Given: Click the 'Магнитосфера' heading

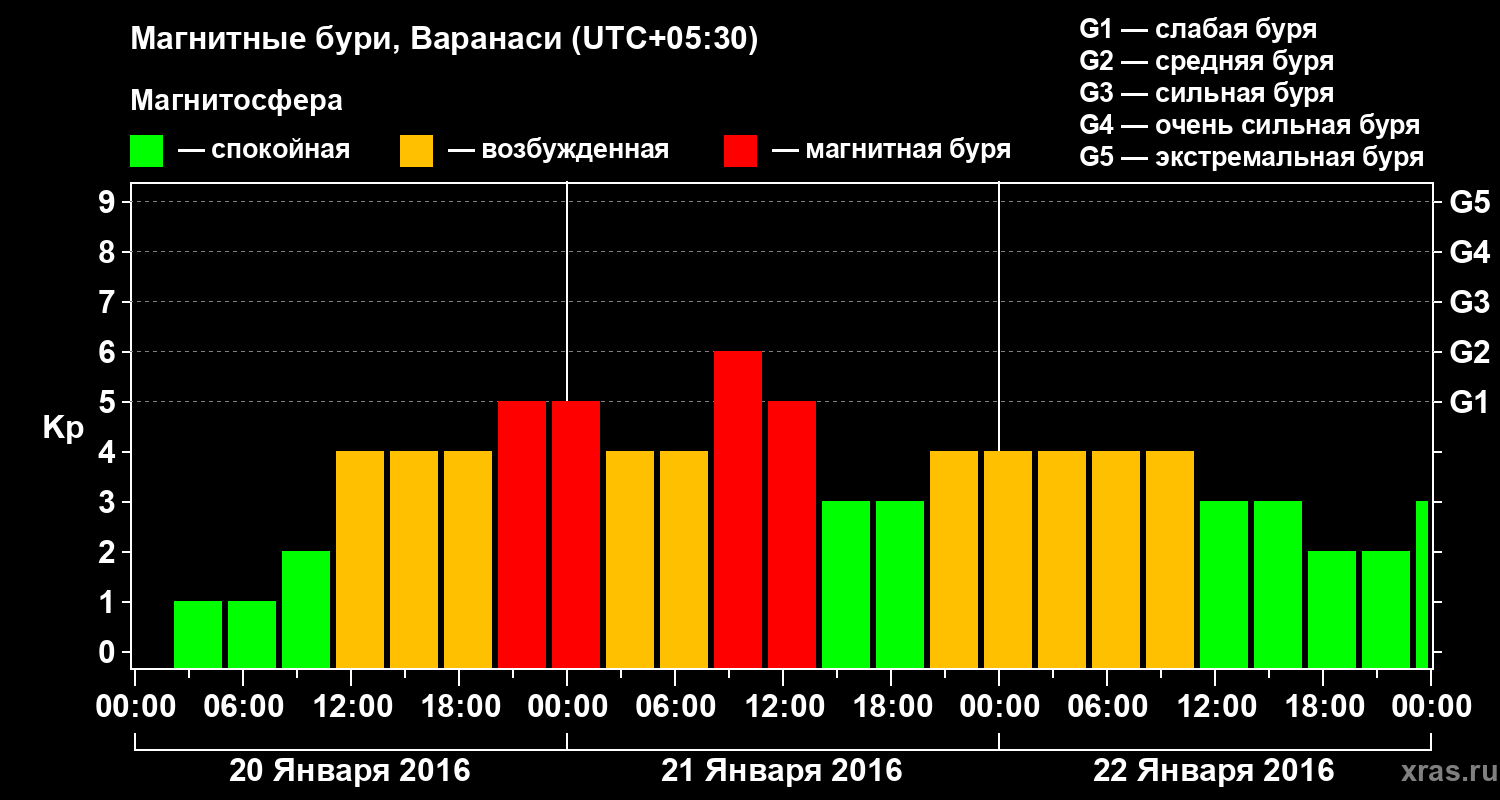Looking at the screenshot, I should click(236, 101).
